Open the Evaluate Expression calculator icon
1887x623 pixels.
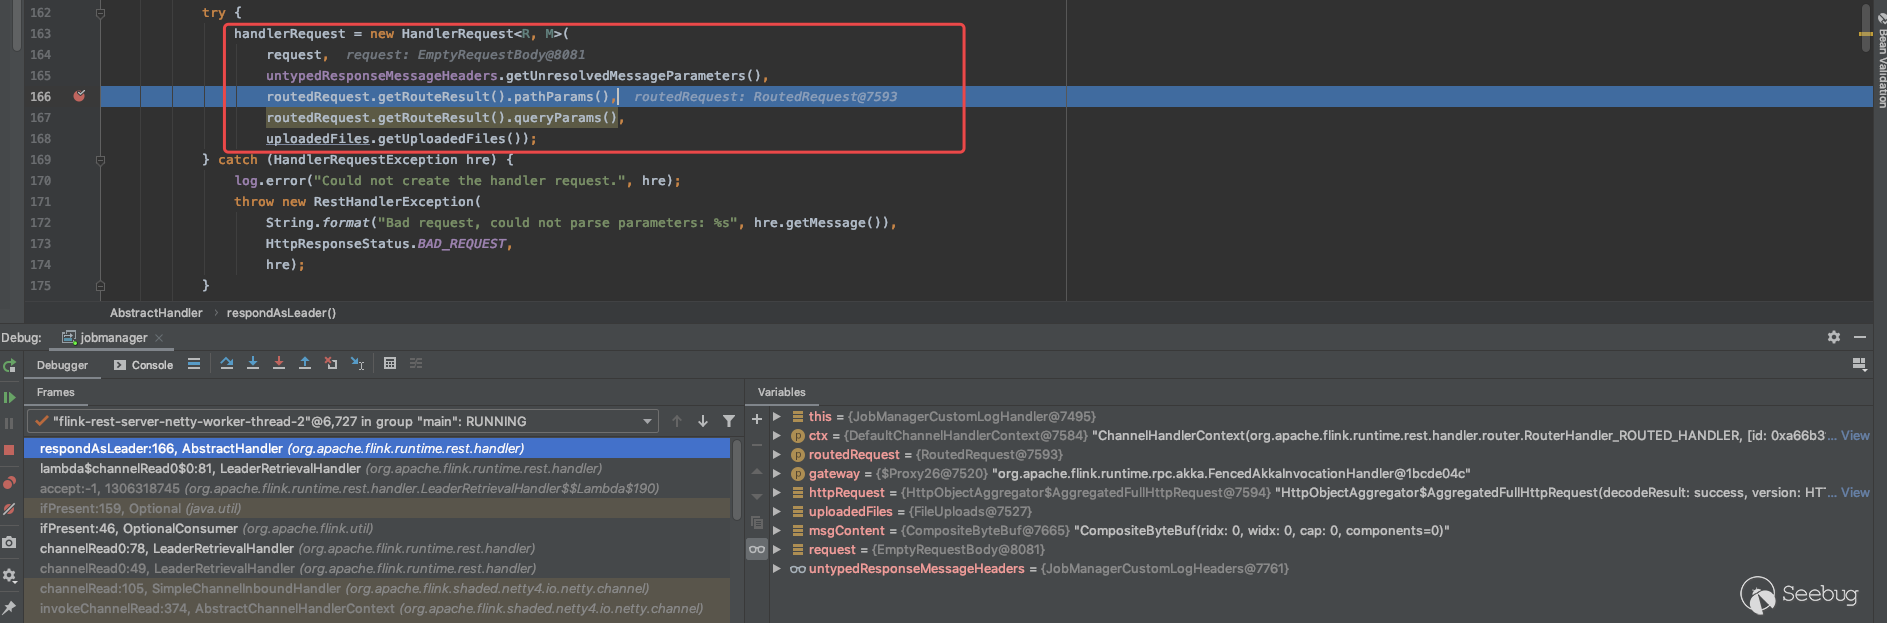click(390, 364)
